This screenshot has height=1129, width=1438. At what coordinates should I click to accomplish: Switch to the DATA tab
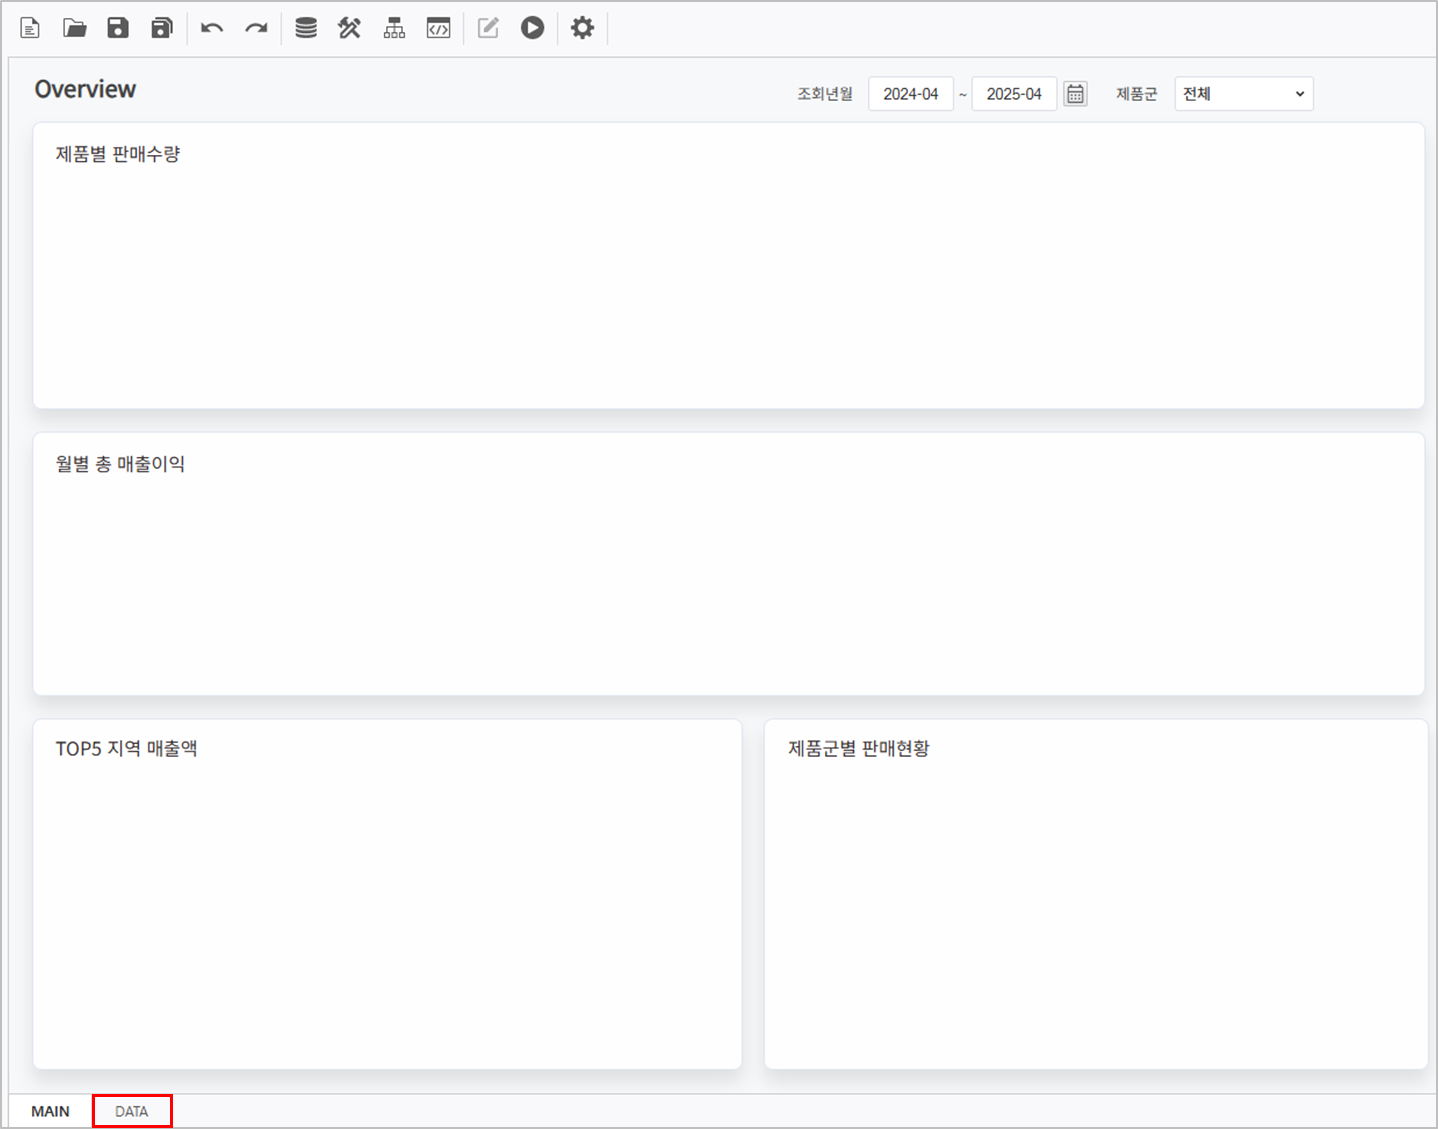132,1111
